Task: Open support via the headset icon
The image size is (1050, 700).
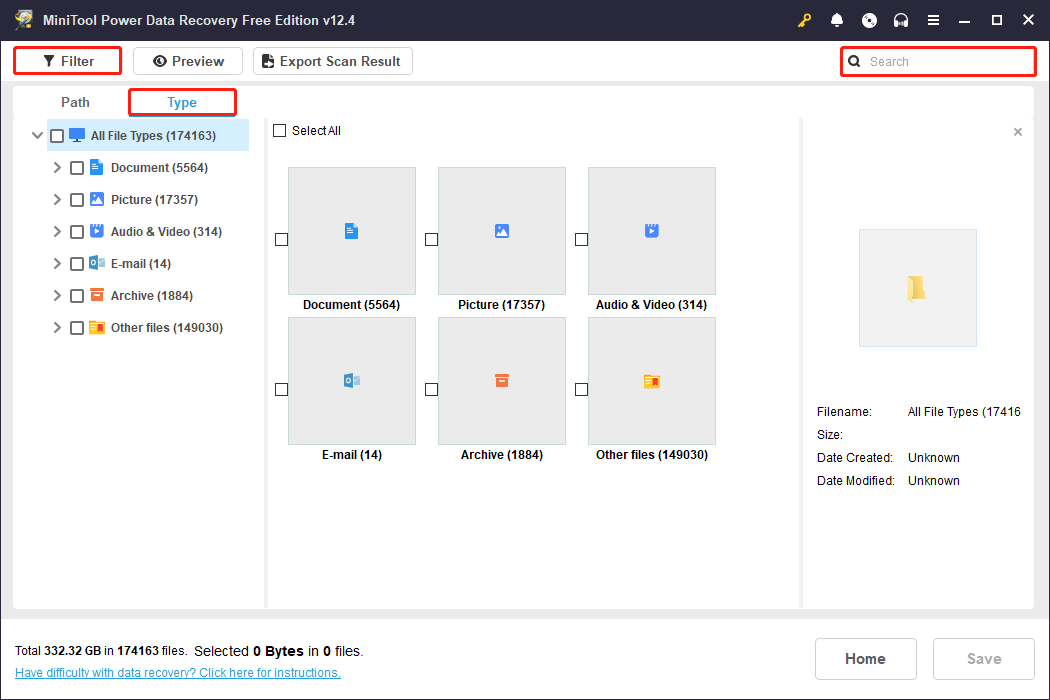Action: [x=901, y=20]
